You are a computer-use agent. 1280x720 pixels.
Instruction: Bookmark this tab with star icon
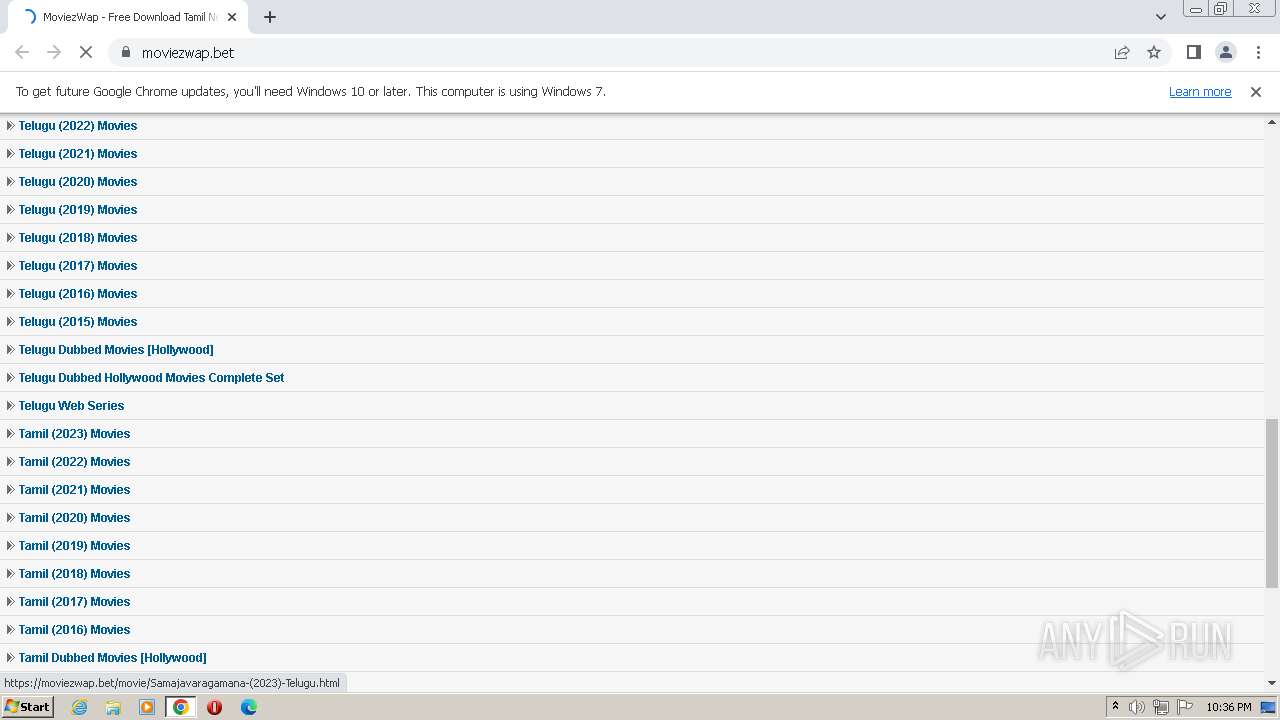point(1154,52)
